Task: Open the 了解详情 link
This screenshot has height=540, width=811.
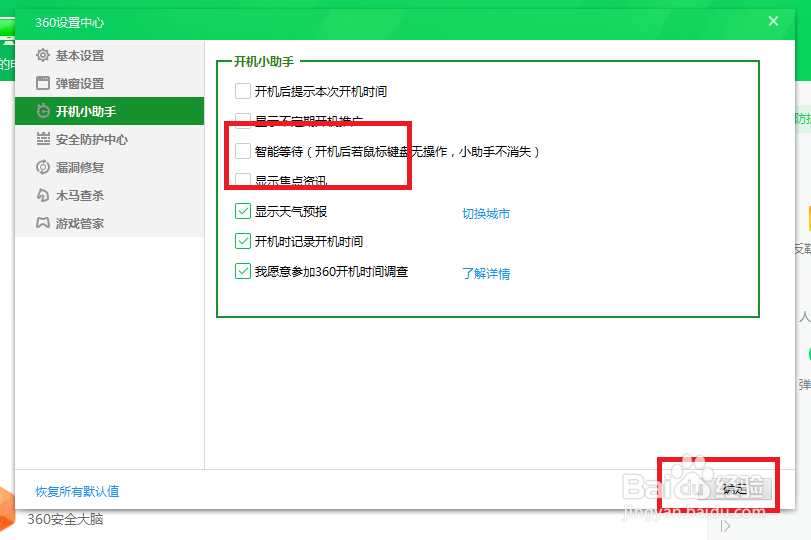Action: click(486, 273)
